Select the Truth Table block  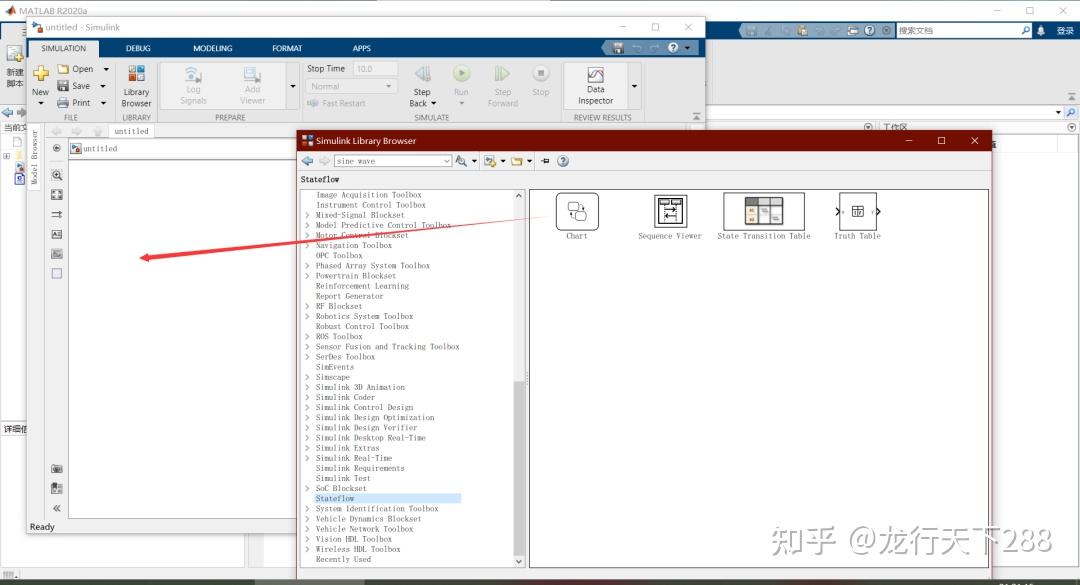[856, 212]
